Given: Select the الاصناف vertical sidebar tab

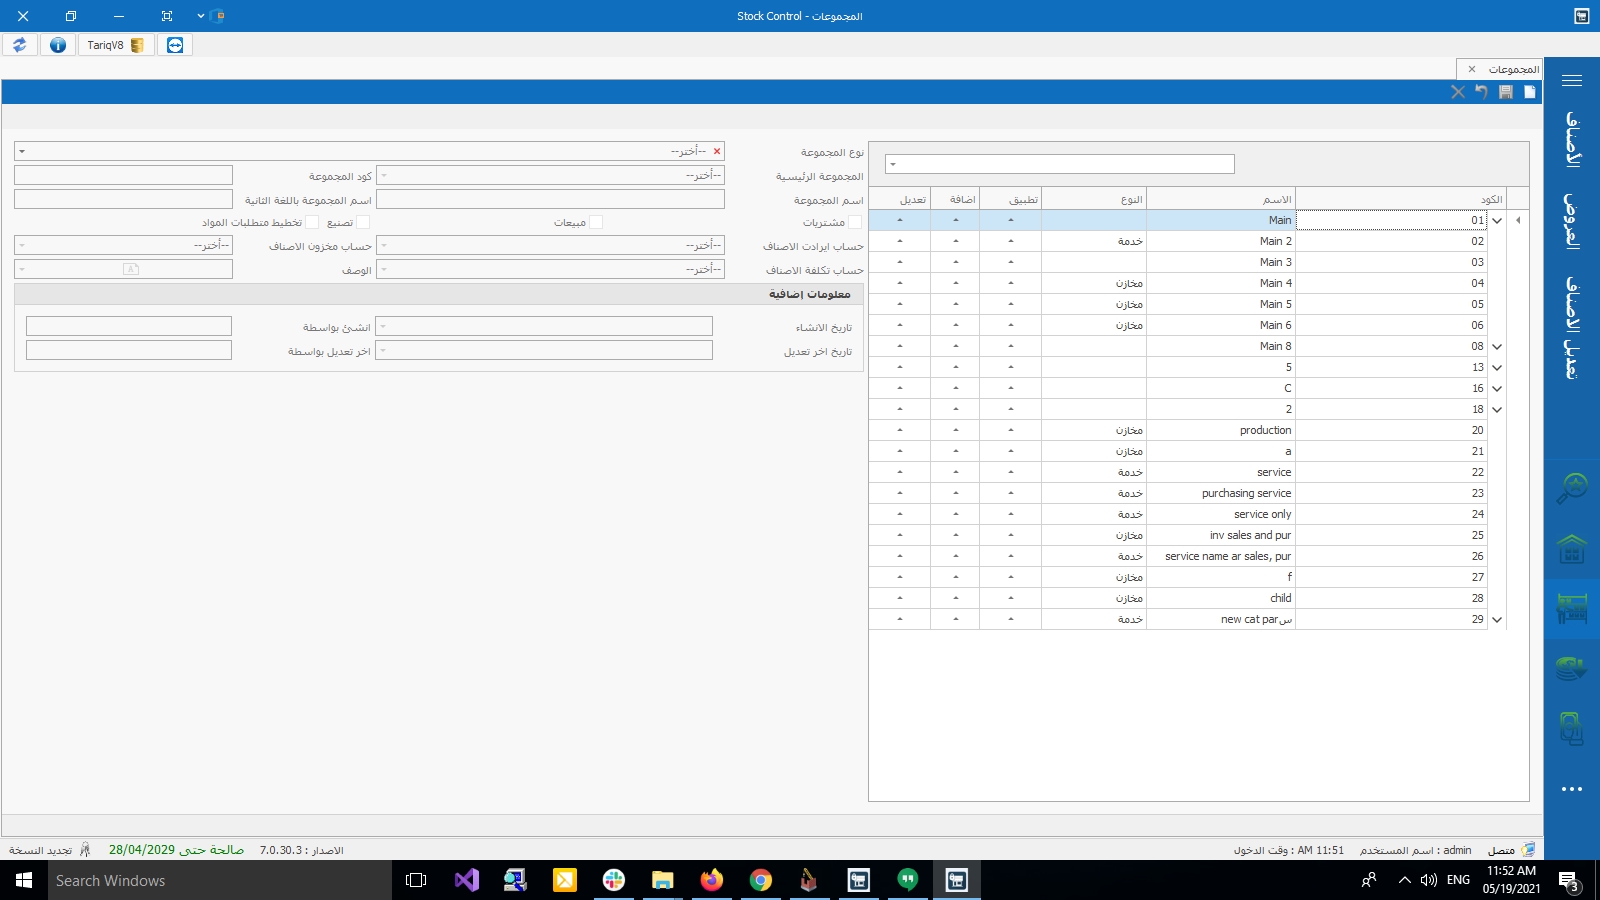Looking at the screenshot, I should coord(1571,139).
